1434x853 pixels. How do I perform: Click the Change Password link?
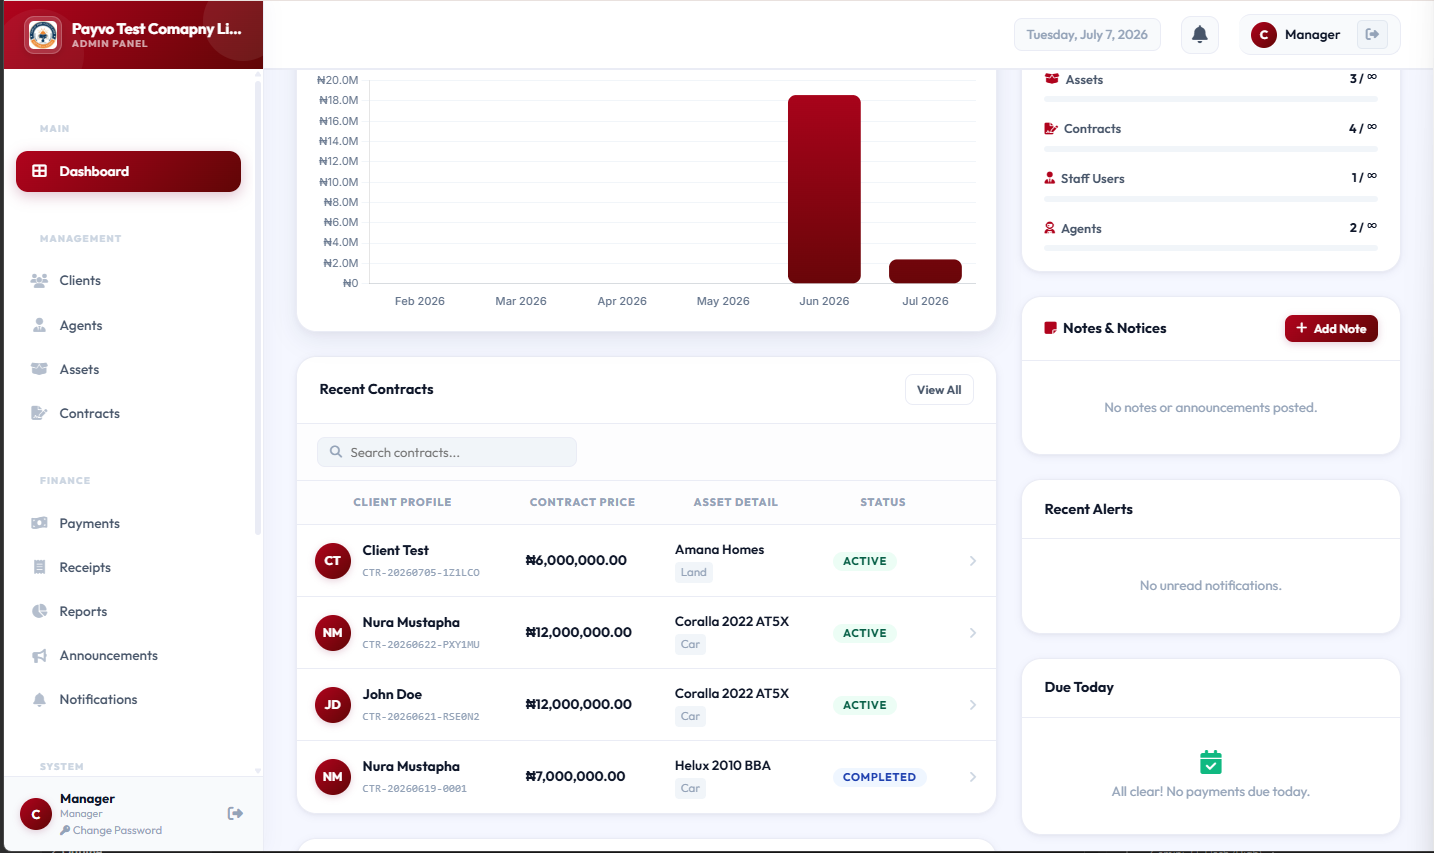111,830
